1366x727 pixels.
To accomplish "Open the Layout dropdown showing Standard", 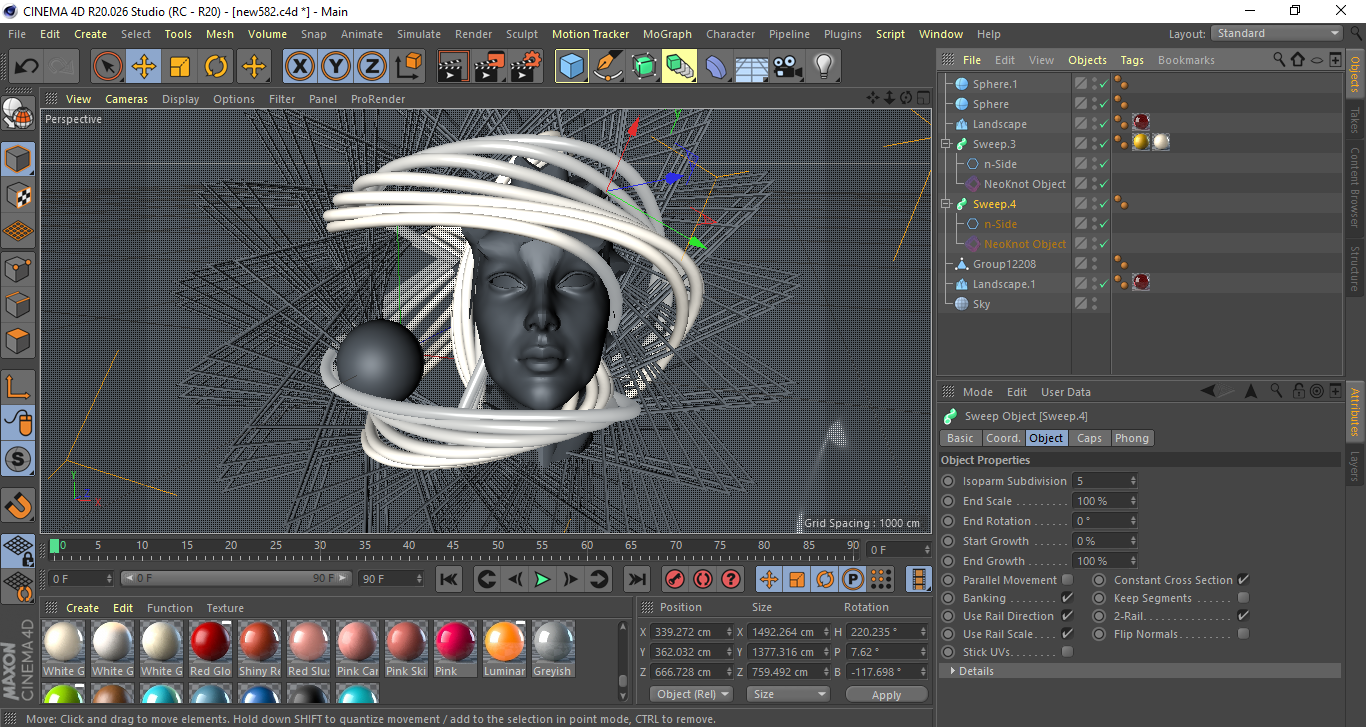I will tap(1277, 33).
